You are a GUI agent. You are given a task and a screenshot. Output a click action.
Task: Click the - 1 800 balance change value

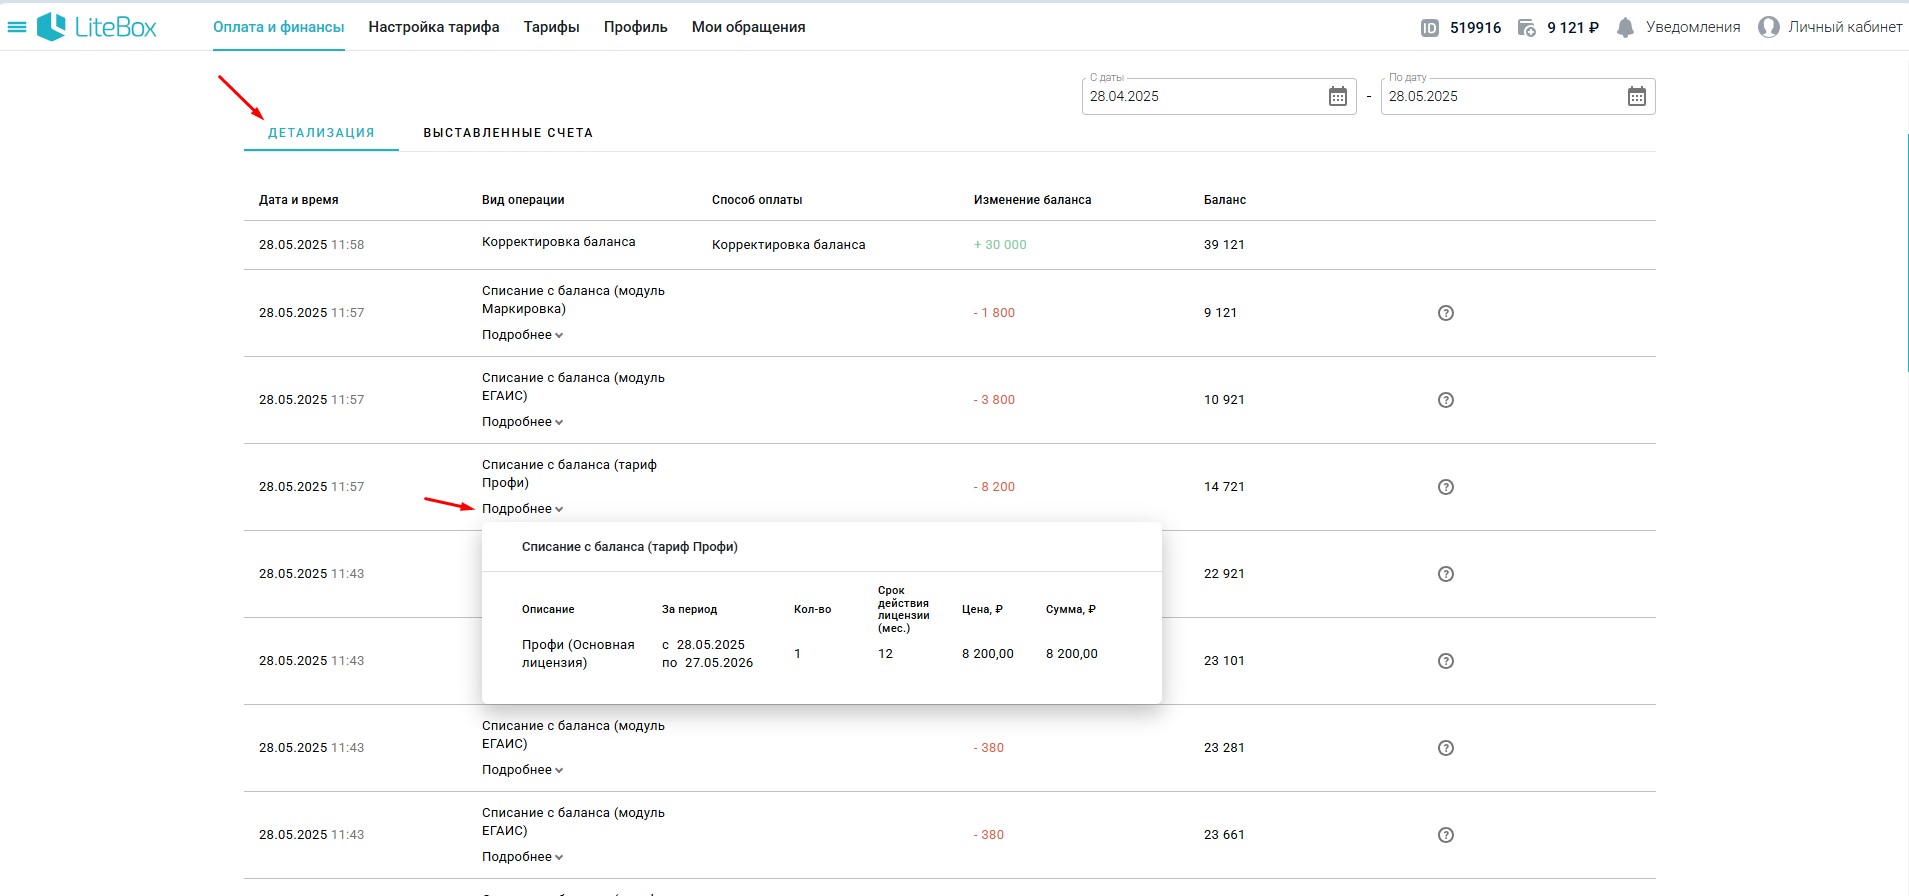tap(994, 313)
